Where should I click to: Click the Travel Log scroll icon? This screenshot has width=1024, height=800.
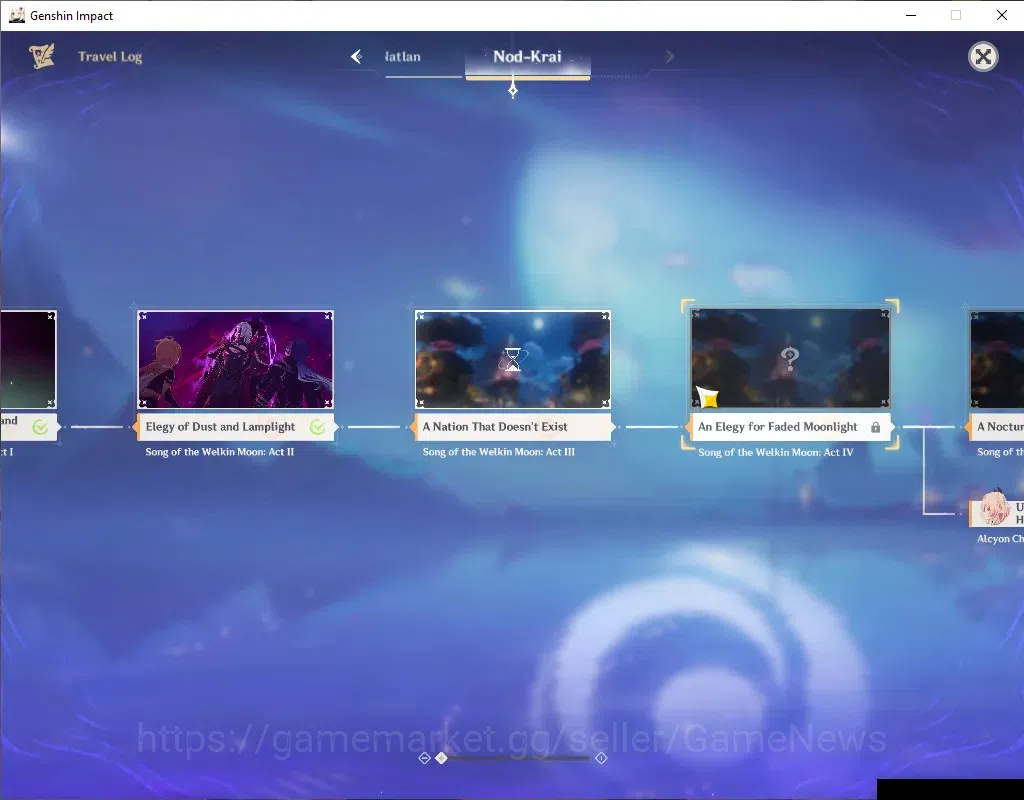coord(42,56)
